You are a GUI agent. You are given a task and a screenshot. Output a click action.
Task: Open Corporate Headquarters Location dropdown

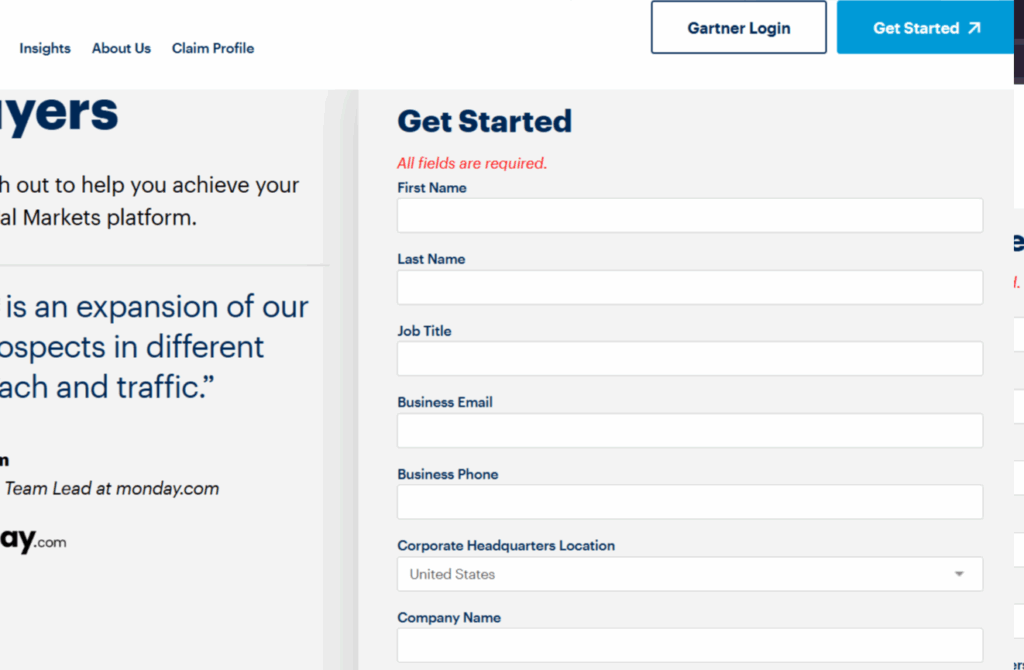[690, 574]
